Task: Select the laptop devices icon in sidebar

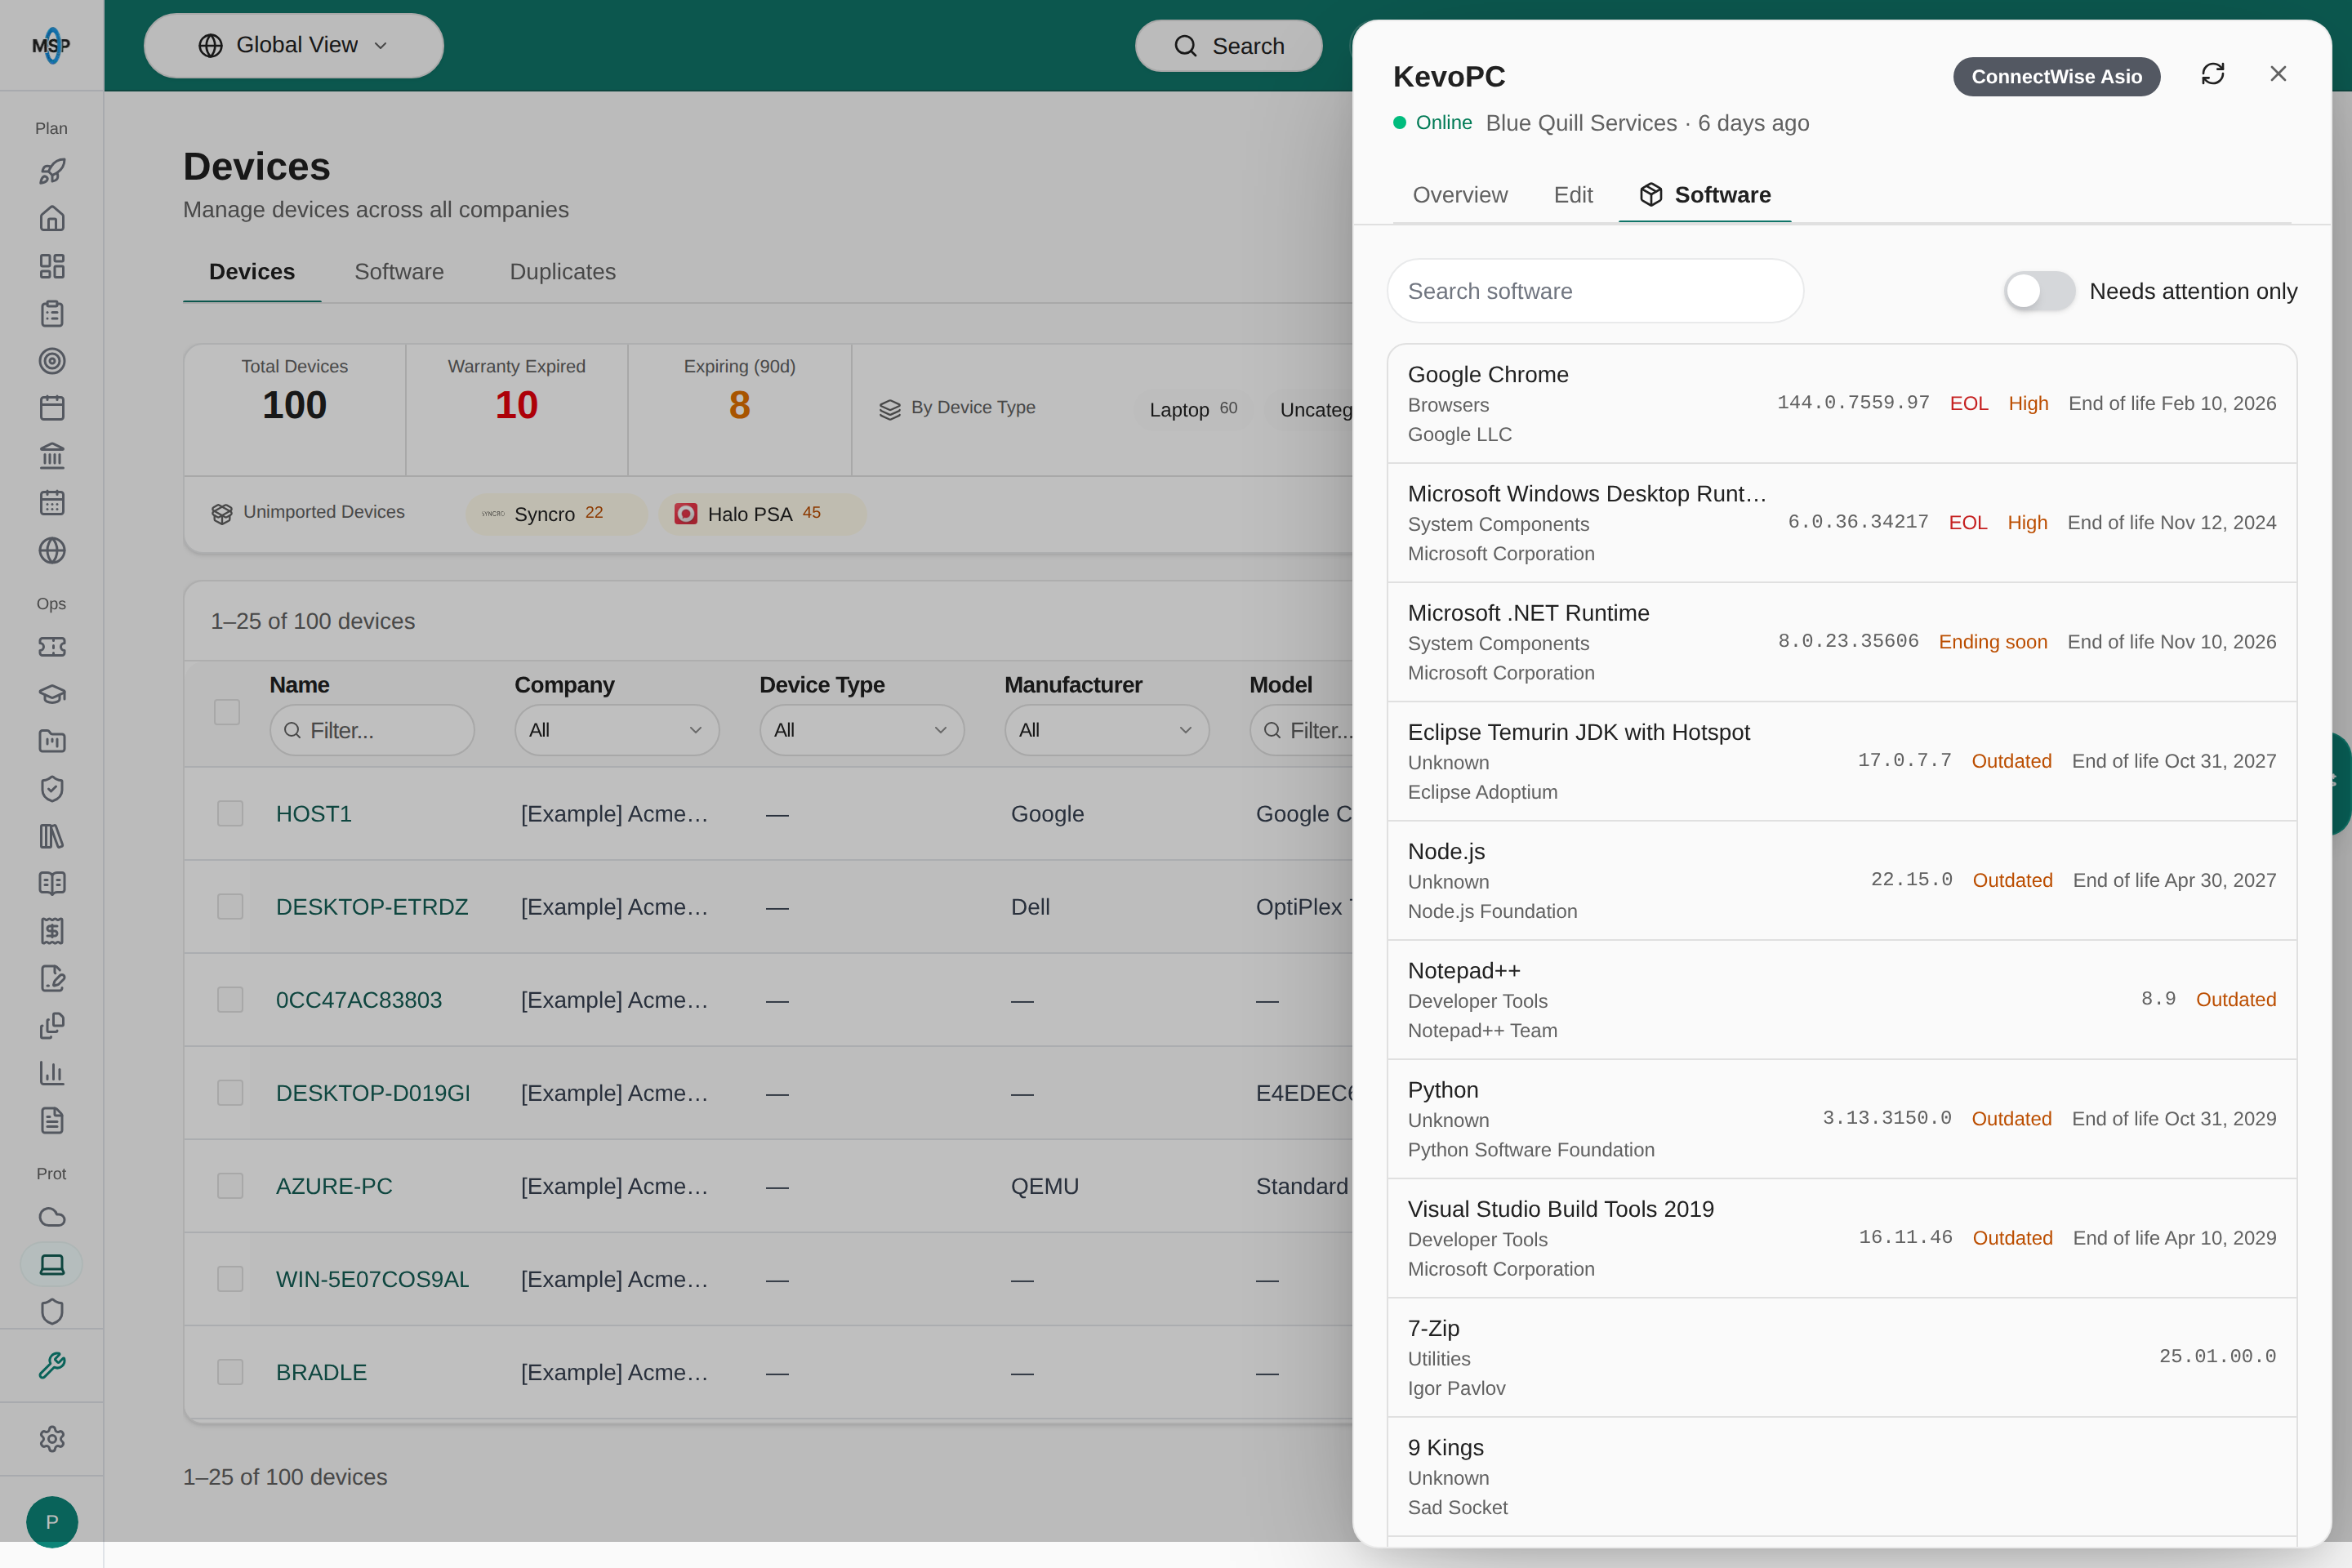Action: click(52, 1264)
